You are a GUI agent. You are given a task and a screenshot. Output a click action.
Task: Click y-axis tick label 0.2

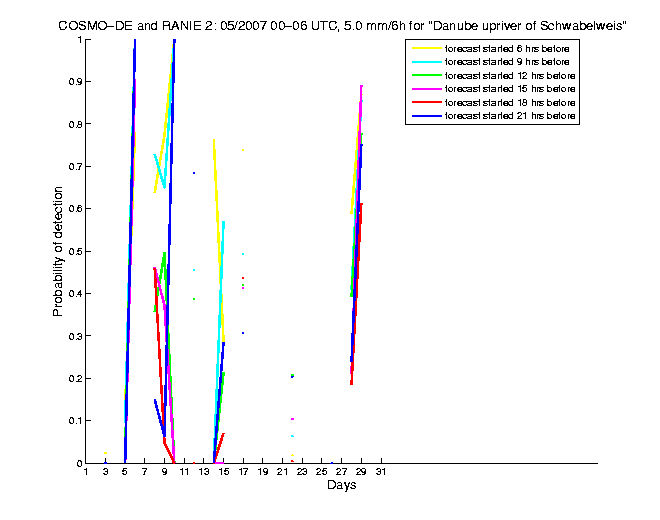click(76, 379)
